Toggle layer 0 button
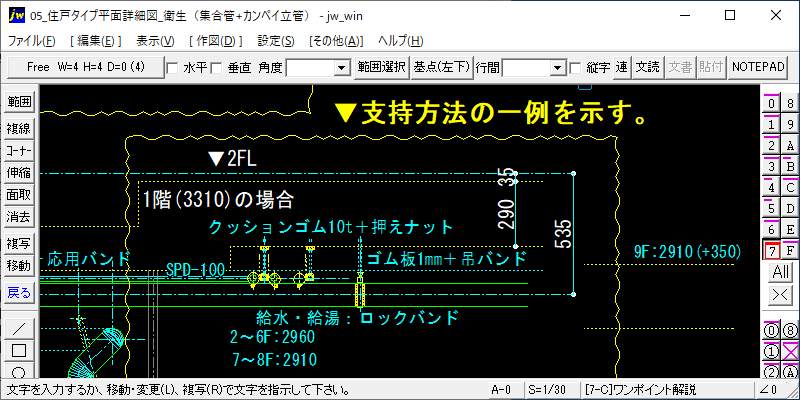Viewport: 800px width, 400px height. (771, 104)
